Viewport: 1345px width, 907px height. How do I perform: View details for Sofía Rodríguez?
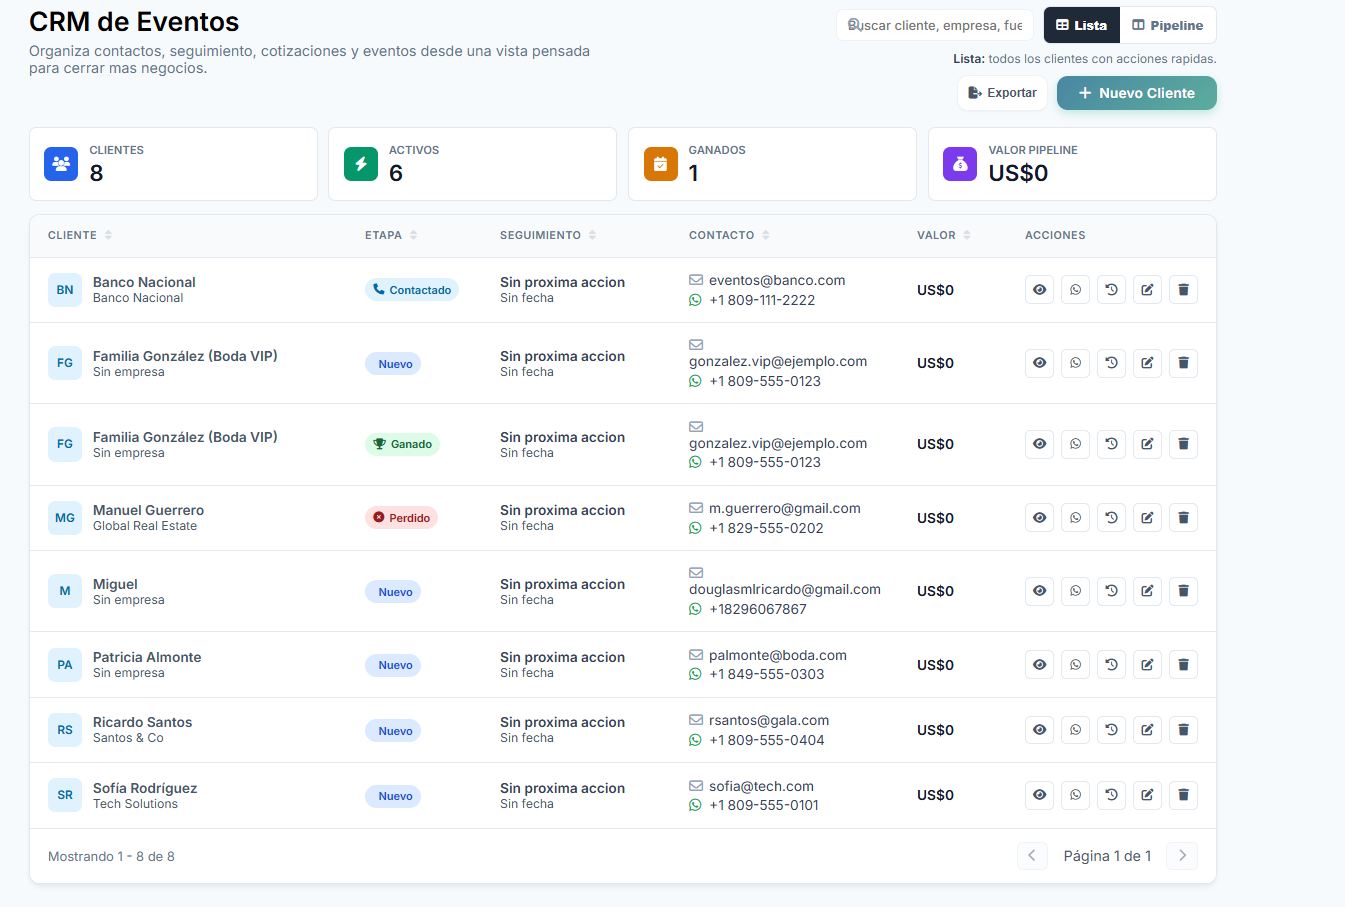[x=1039, y=795]
